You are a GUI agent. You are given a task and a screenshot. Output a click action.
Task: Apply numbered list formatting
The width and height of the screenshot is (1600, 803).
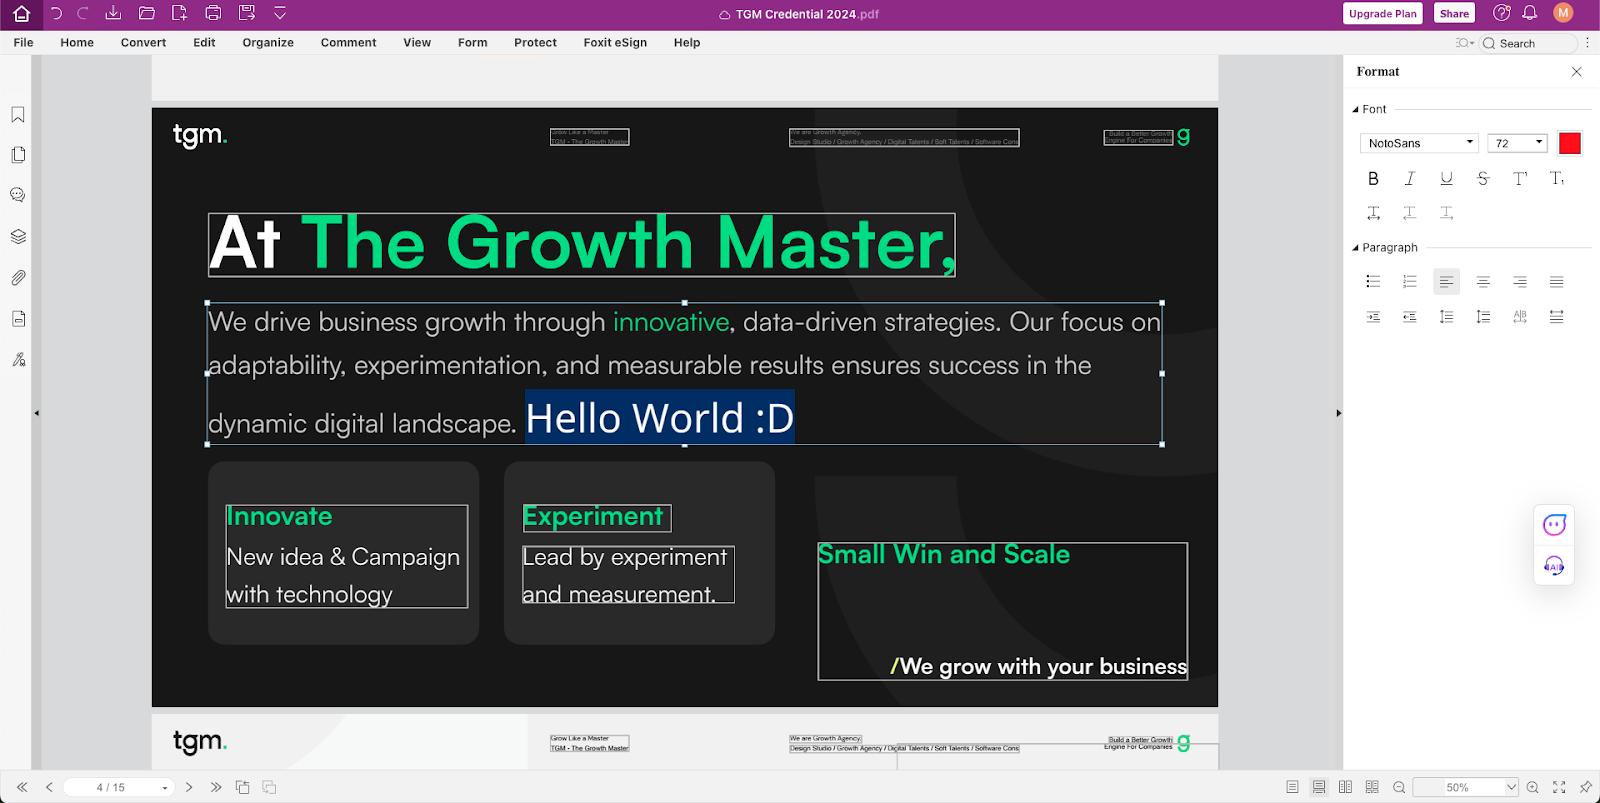1410,282
